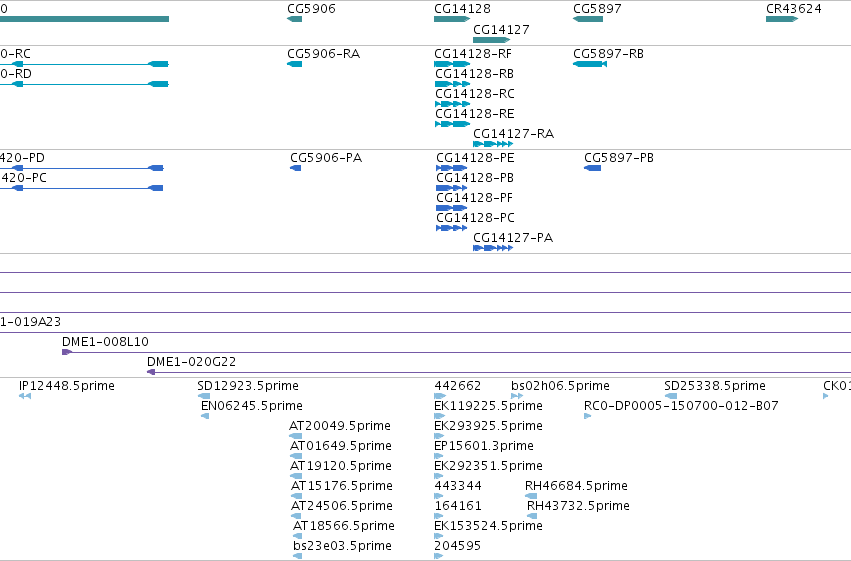Screen dimensions: 851x561
Task: Open transcript CG14128-RB
Action: tap(474, 74)
